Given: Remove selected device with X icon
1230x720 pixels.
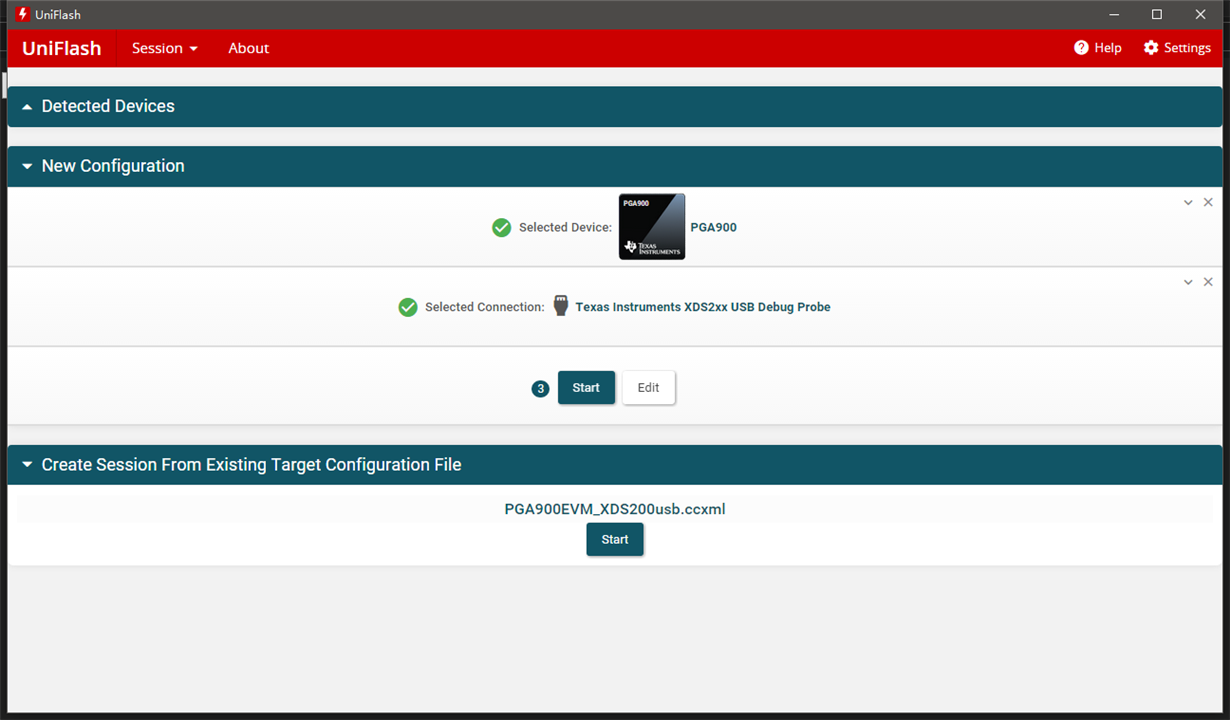Looking at the screenshot, I should [x=1208, y=202].
